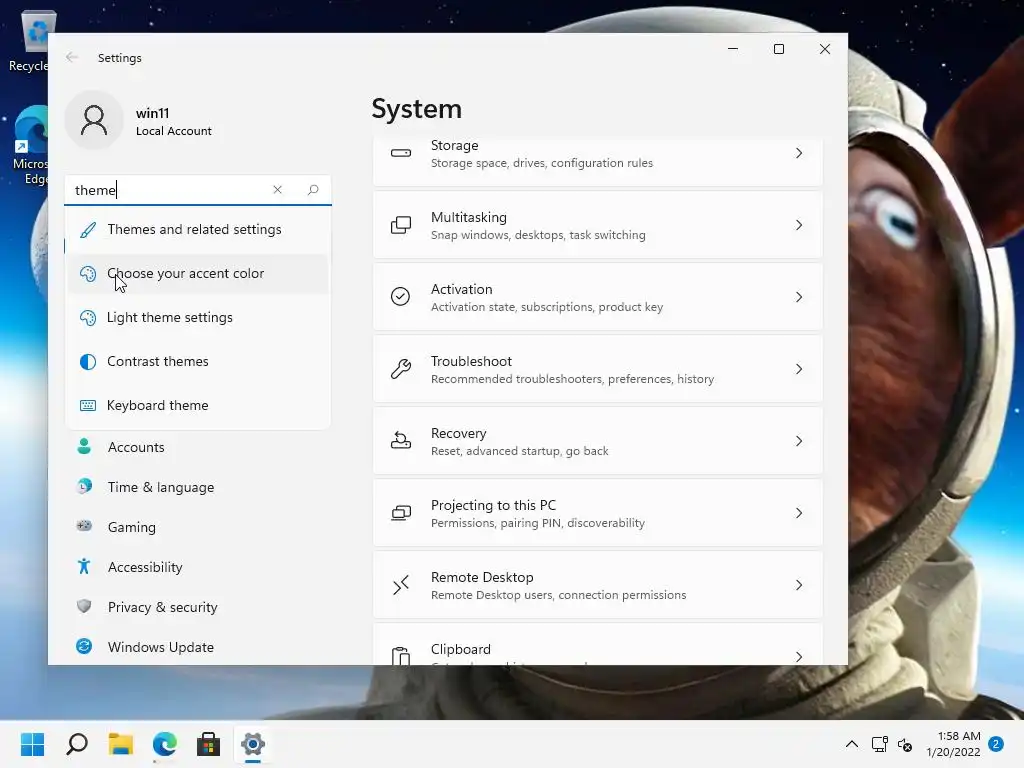Click the Storage drive icon
Image resolution: width=1024 pixels, height=768 pixels.
coord(400,153)
